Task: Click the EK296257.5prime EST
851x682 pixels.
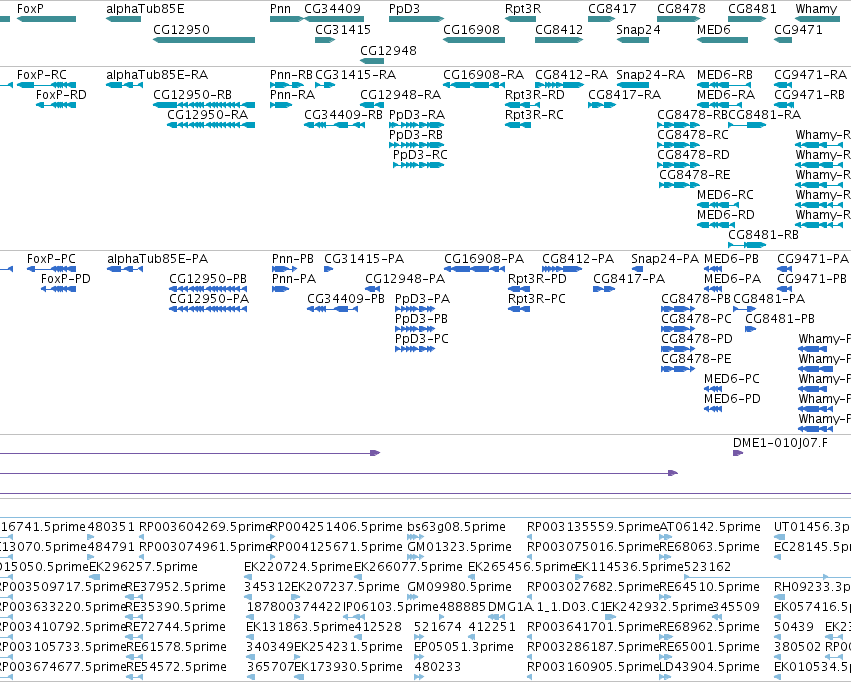Action: click(94, 577)
